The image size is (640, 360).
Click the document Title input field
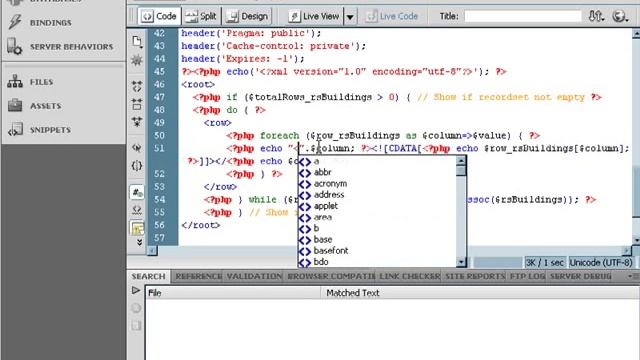523,16
